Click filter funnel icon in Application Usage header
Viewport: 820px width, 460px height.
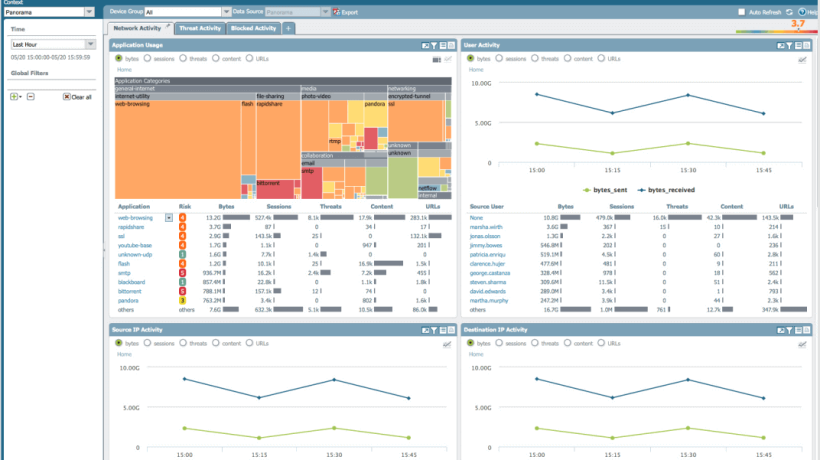tap(434, 46)
